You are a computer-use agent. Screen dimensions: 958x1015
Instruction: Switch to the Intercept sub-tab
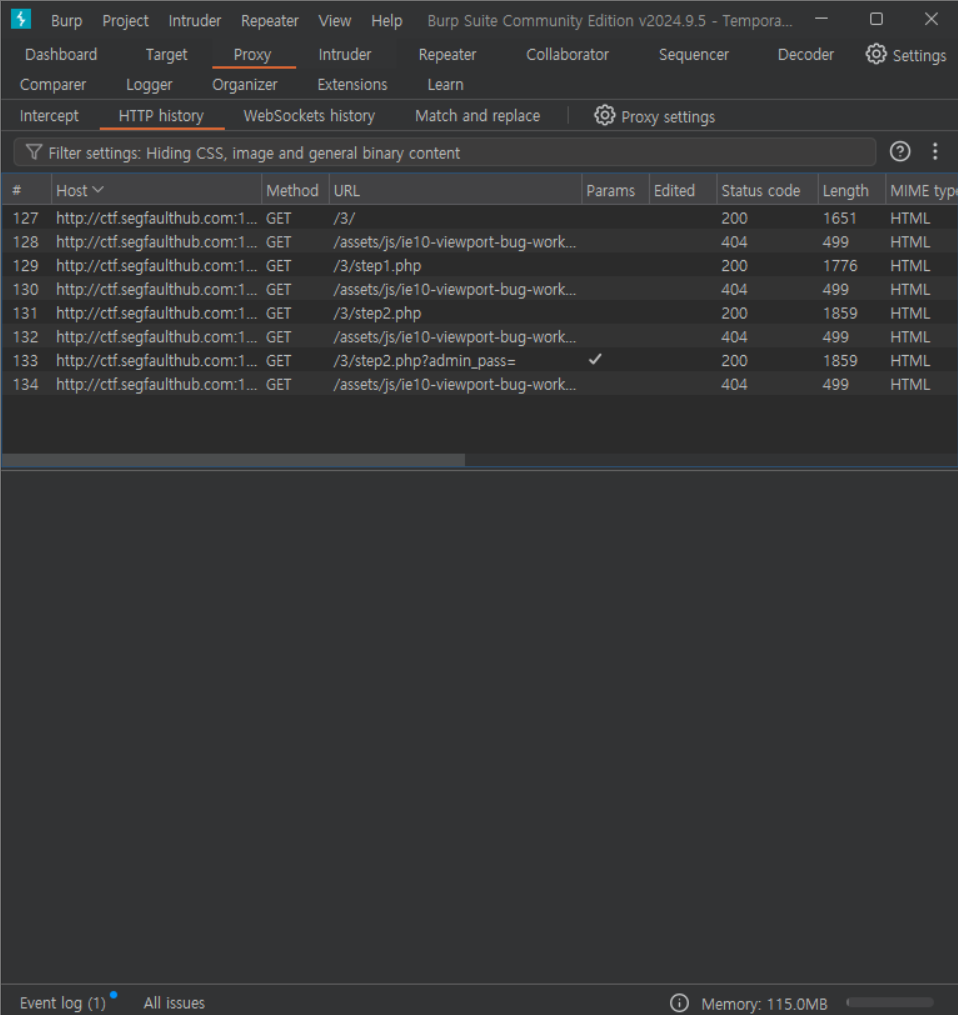point(49,116)
